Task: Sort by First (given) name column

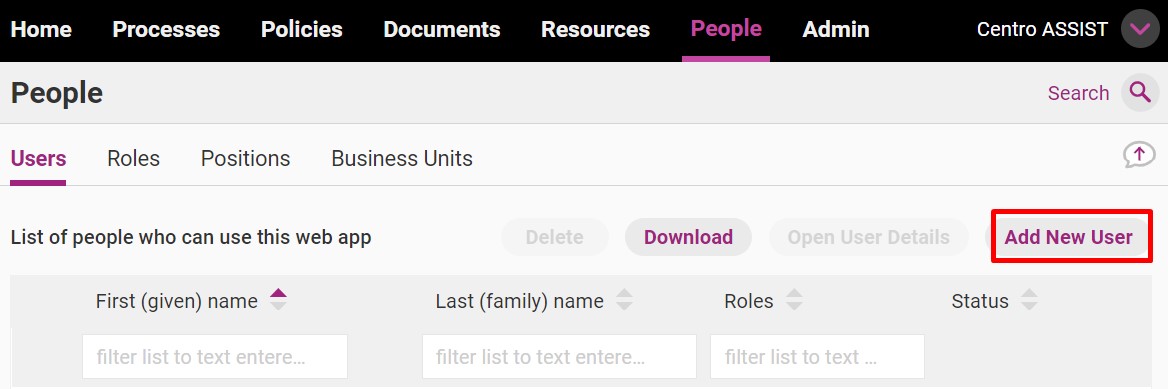Action: tap(278, 300)
